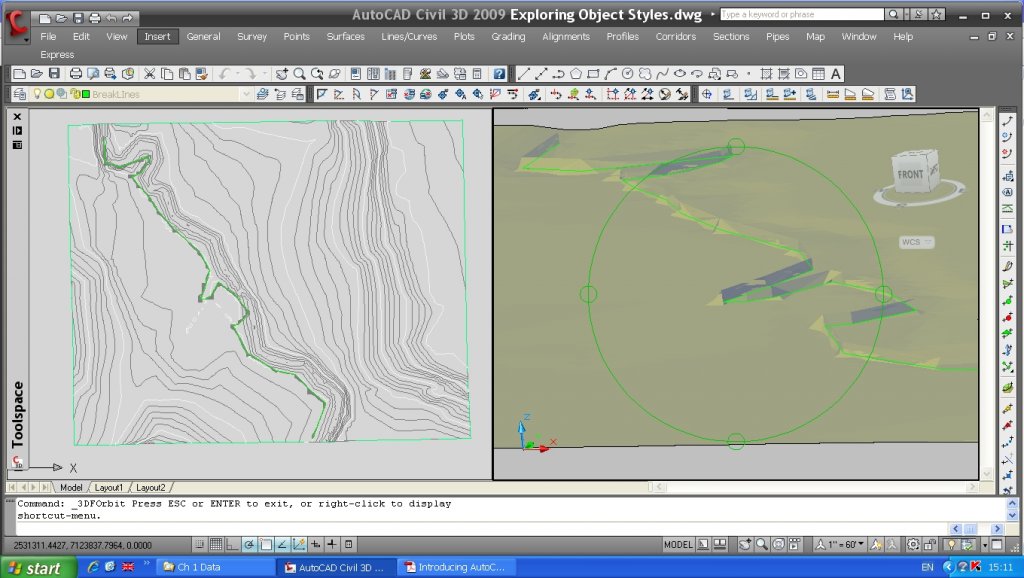Toggle Snap Mode in status bar
The image size is (1024, 578).
(x=200, y=545)
